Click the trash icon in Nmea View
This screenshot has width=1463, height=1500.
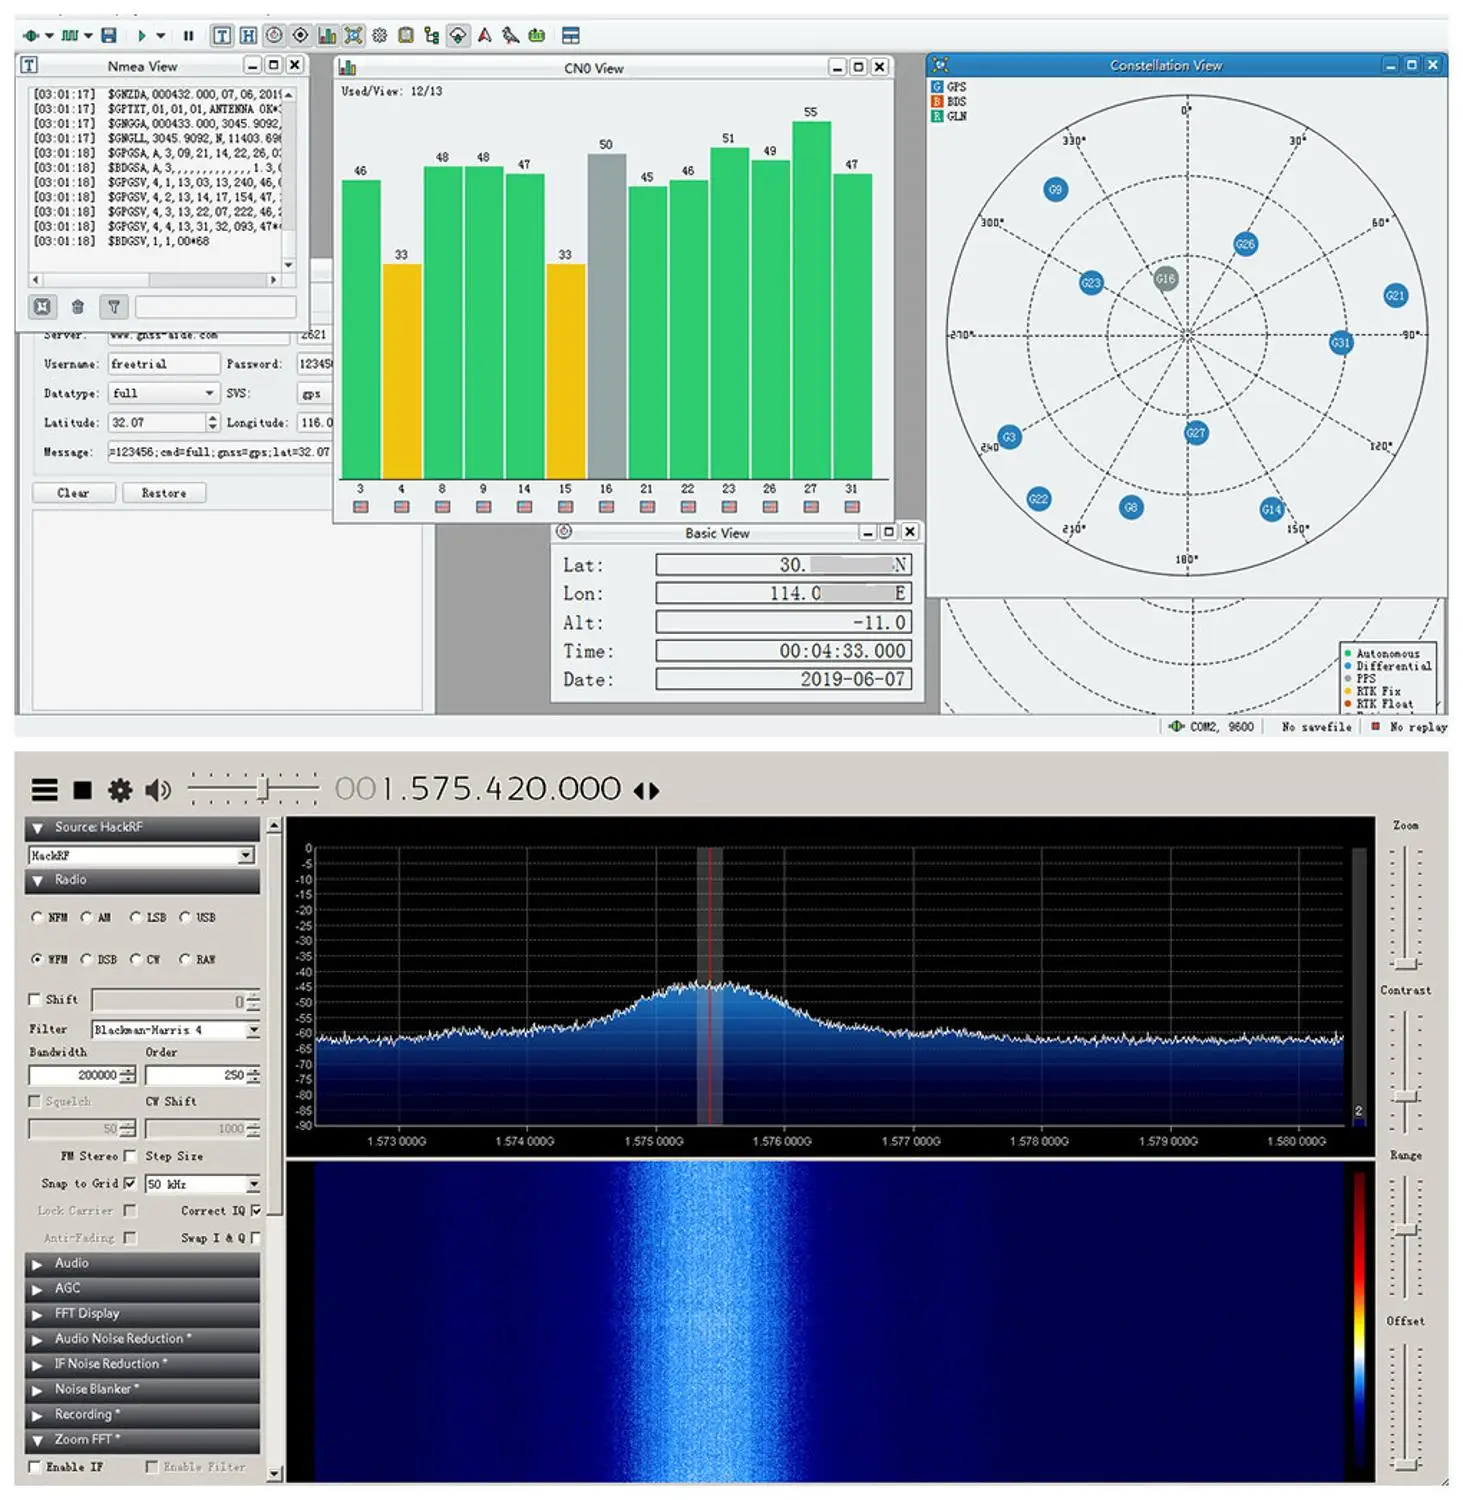(x=78, y=307)
